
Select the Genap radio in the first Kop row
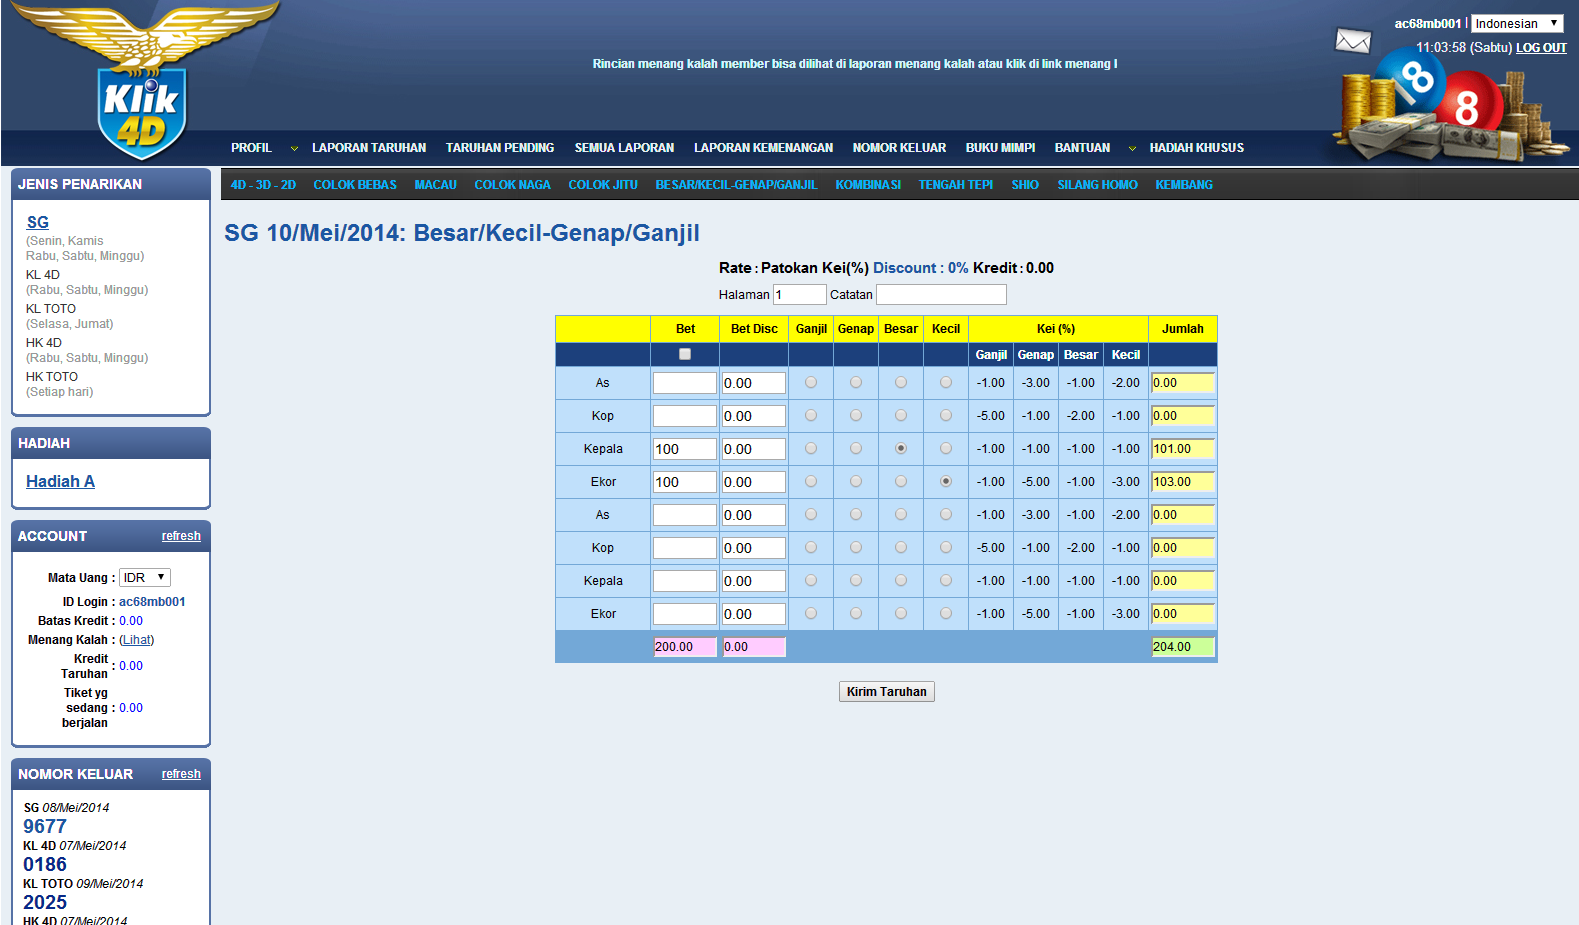pyautogui.click(x=856, y=416)
